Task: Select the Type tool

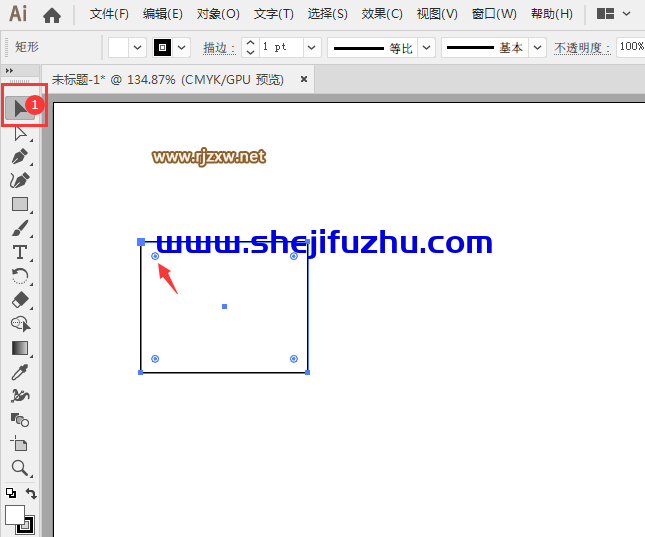Action: tap(19, 252)
